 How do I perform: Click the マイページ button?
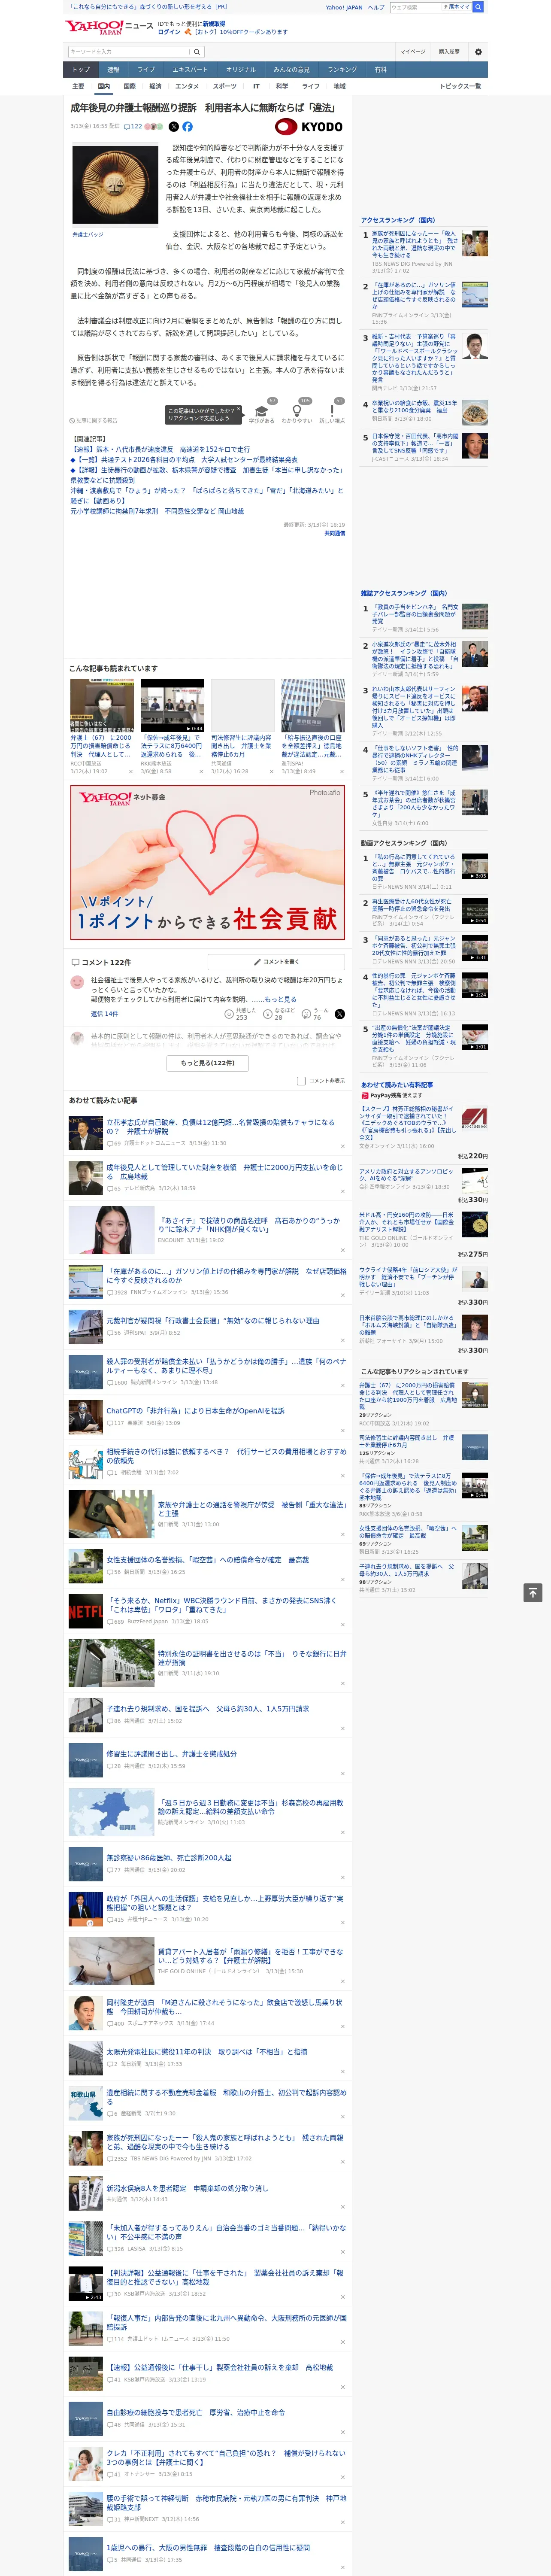[412, 52]
